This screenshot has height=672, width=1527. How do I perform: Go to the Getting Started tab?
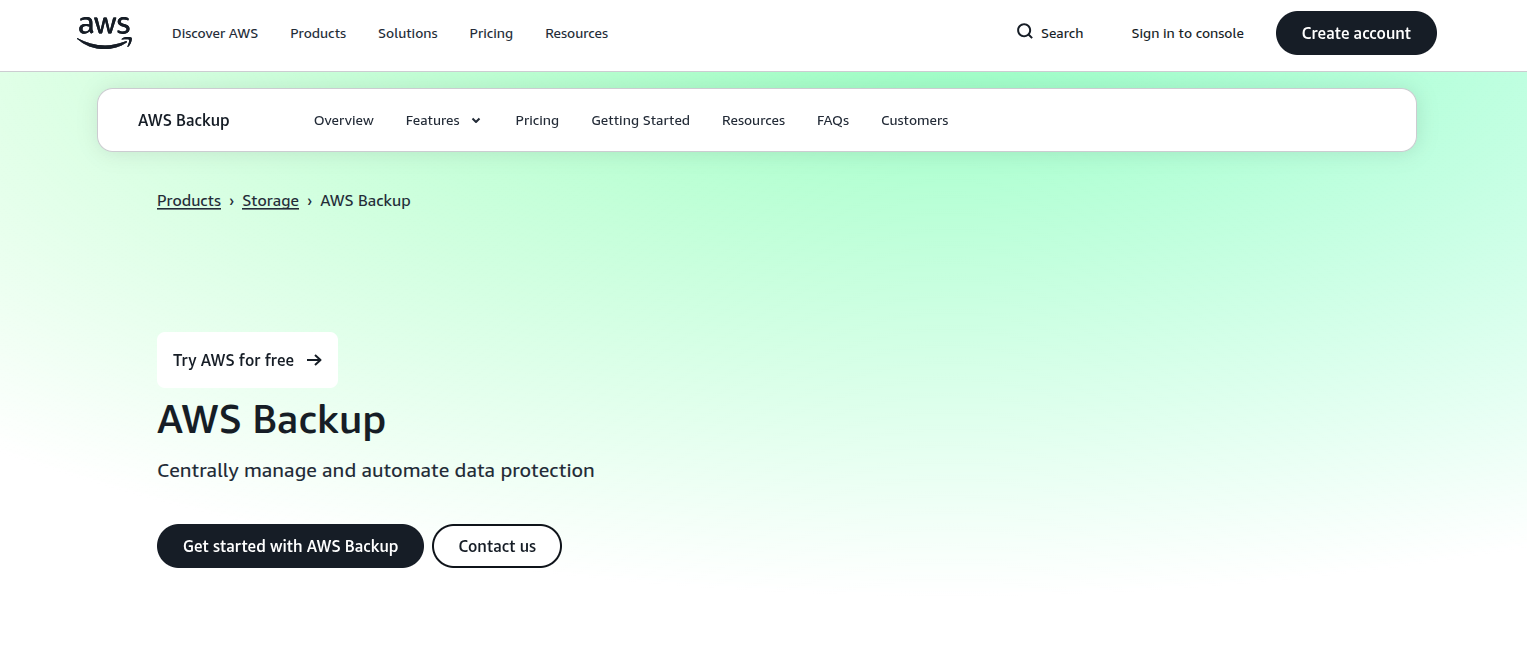(640, 120)
